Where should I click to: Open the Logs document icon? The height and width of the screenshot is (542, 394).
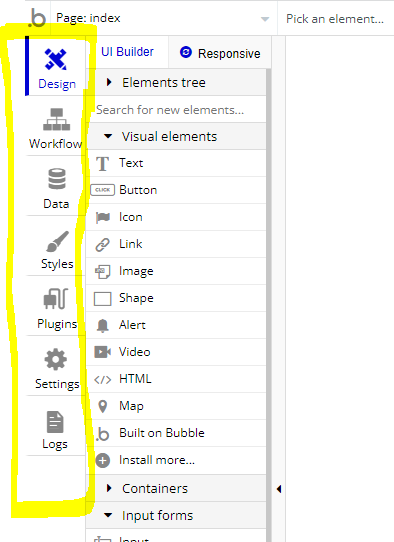click(x=55, y=422)
